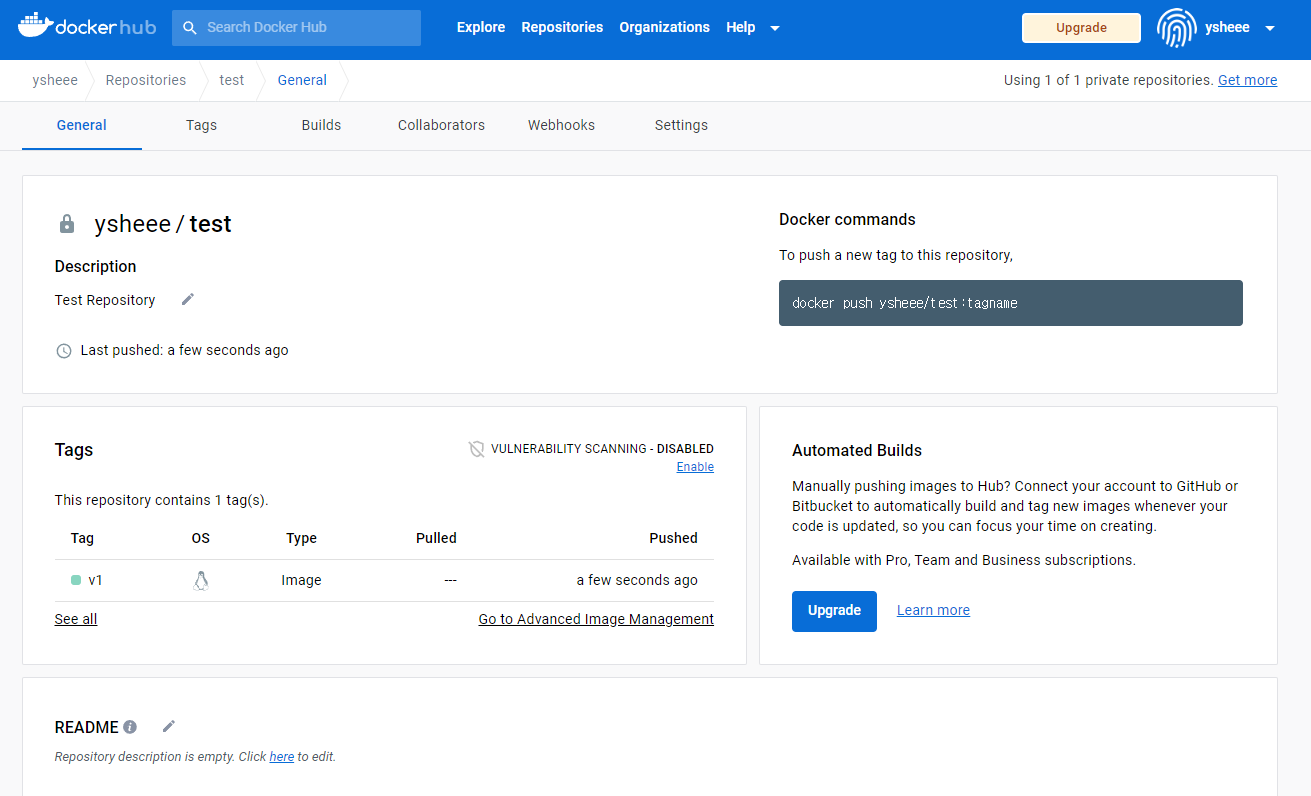The image size is (1311, 796).
Task: Edit description with the pencil icon
Action: (x=188, y=299)
